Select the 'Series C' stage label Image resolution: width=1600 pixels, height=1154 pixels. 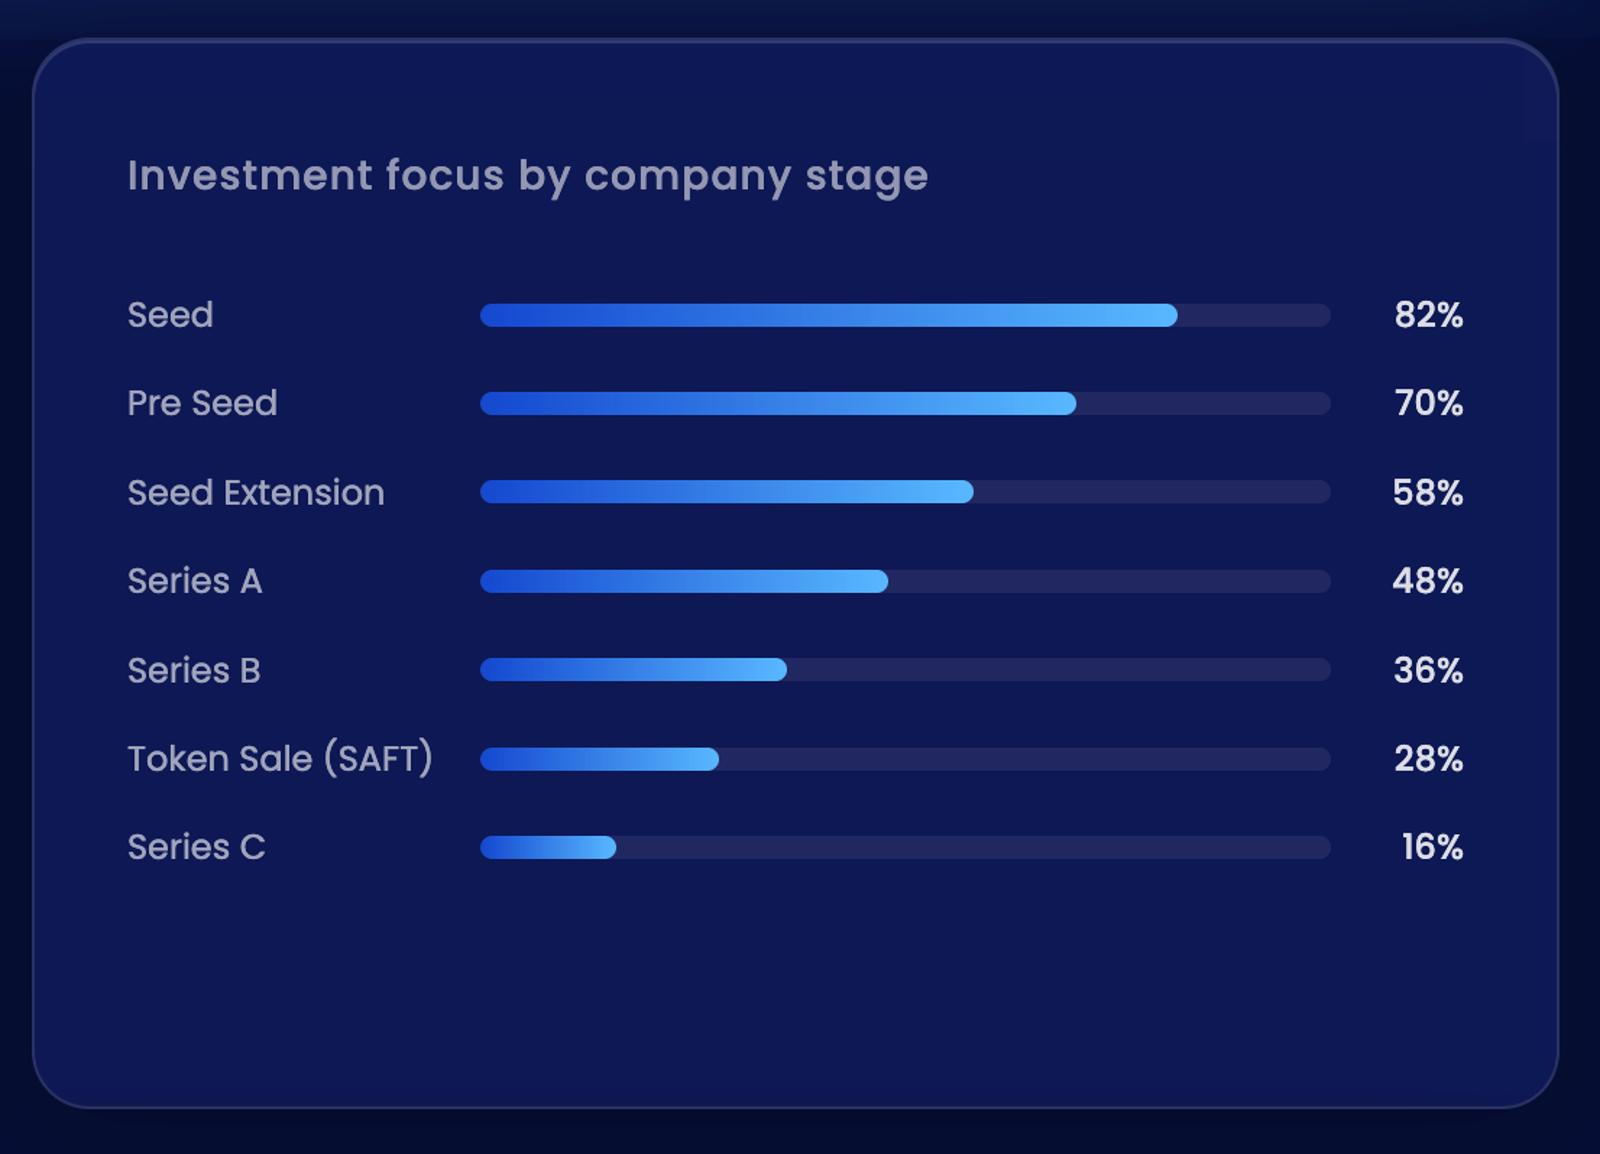click(x=197, y=847)
